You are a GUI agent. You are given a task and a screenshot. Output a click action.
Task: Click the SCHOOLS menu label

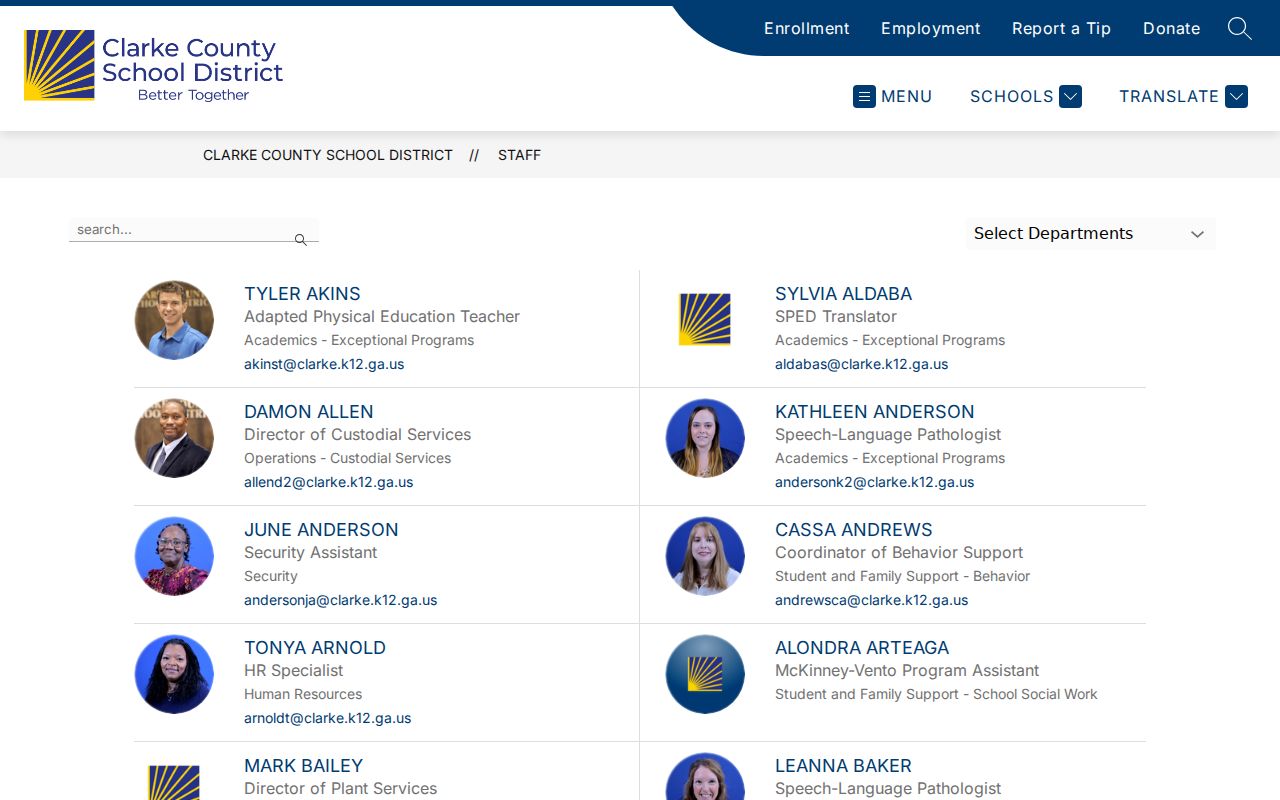click(x=1012, y=96)
